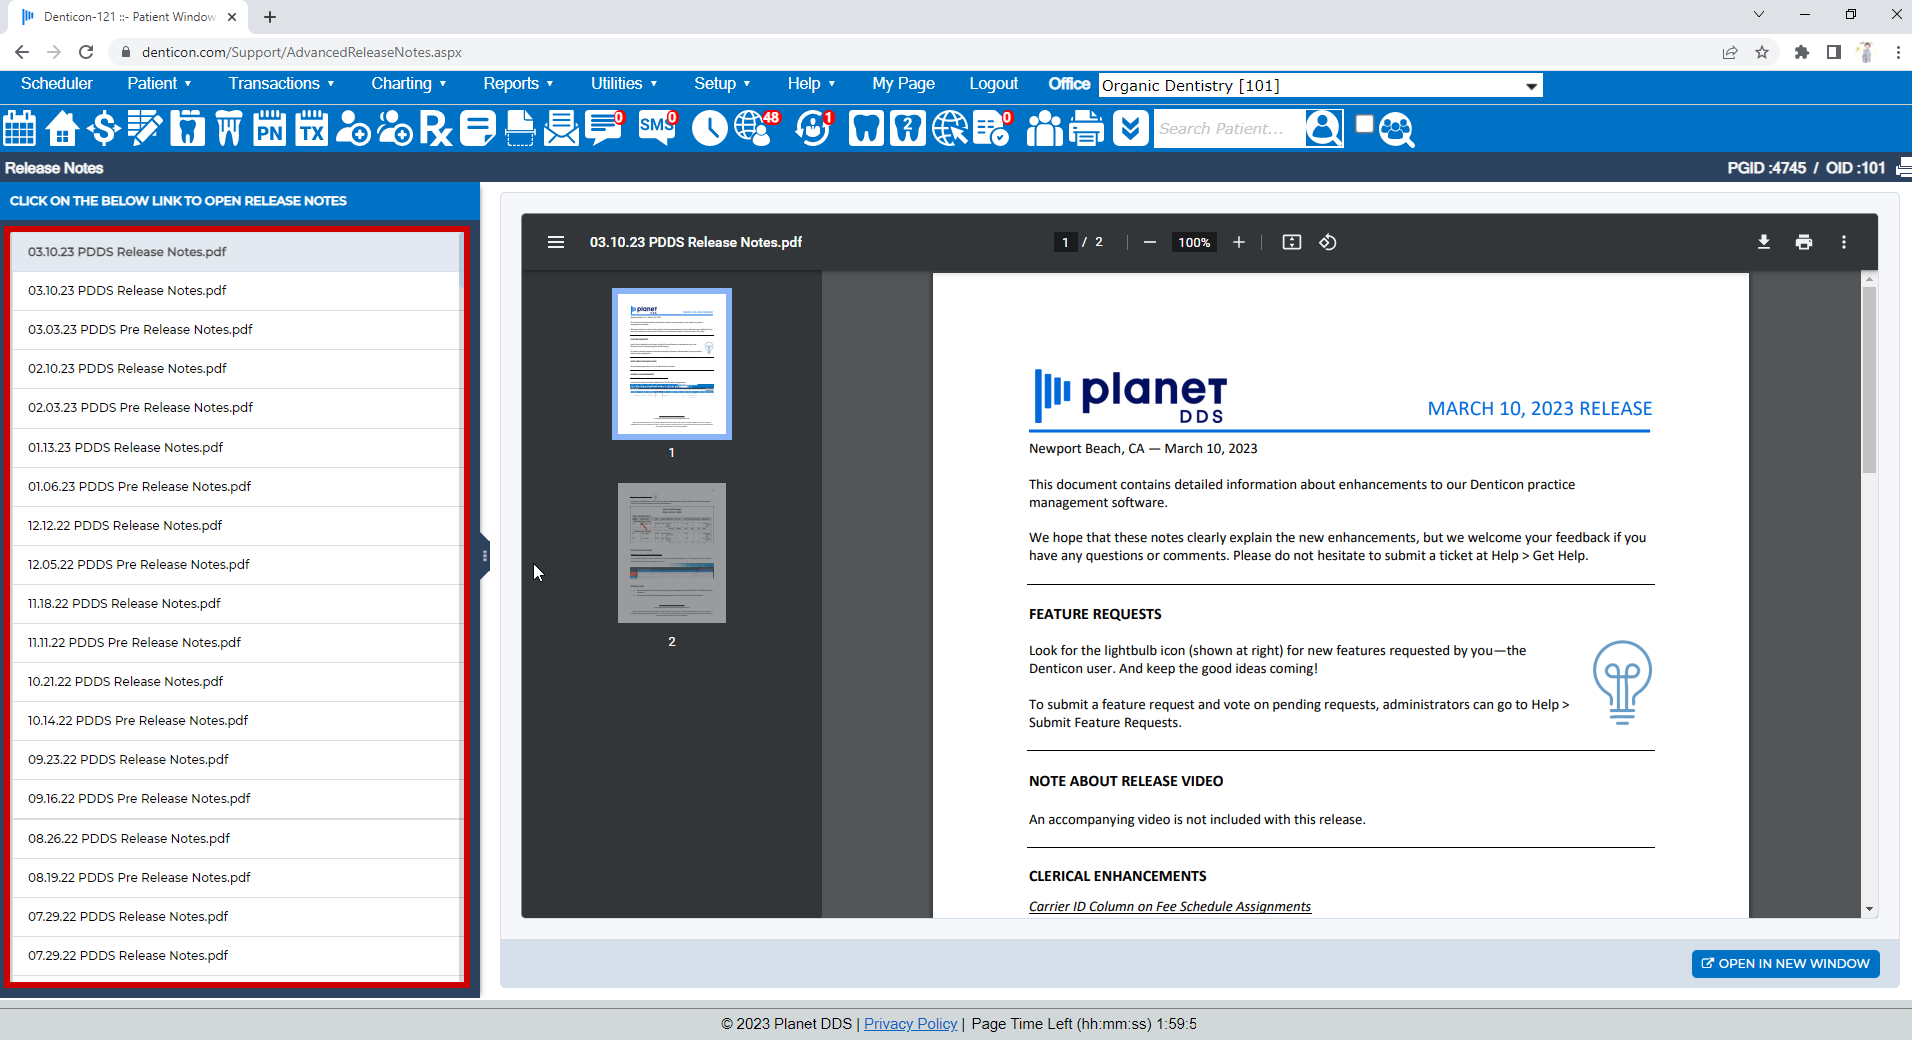Image resolution: width=1912 pixels, height=1040 pixels.
Task: Download the PDF using download icon
Action: pyautogui.click(x=1764, y=242)
